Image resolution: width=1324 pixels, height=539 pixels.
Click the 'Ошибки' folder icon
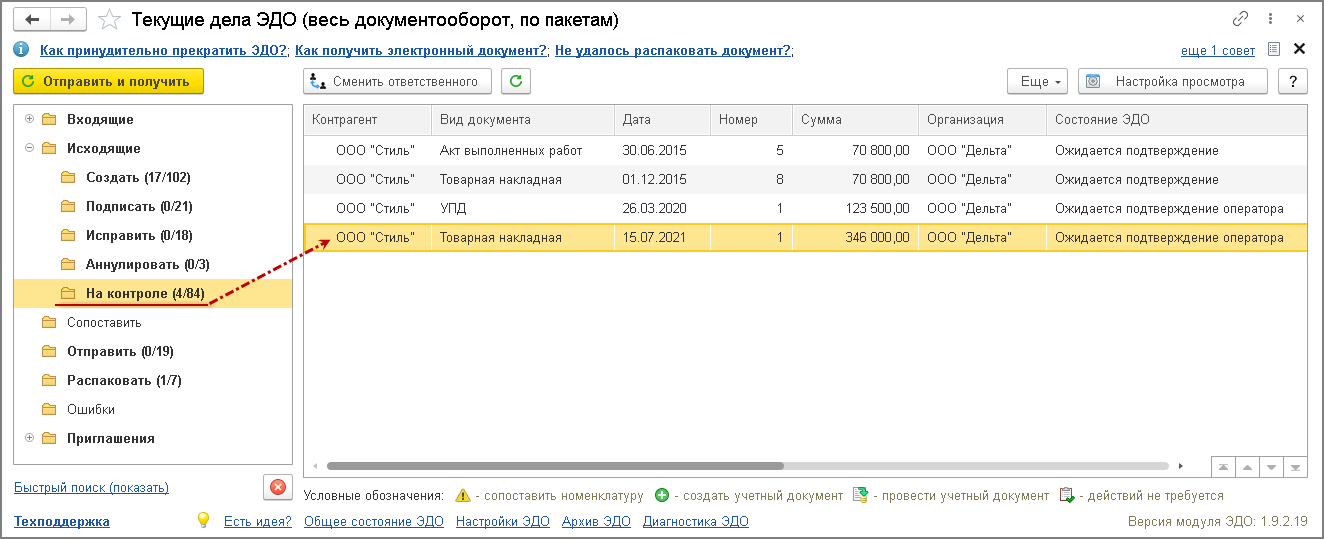click(x=49, y=410)
